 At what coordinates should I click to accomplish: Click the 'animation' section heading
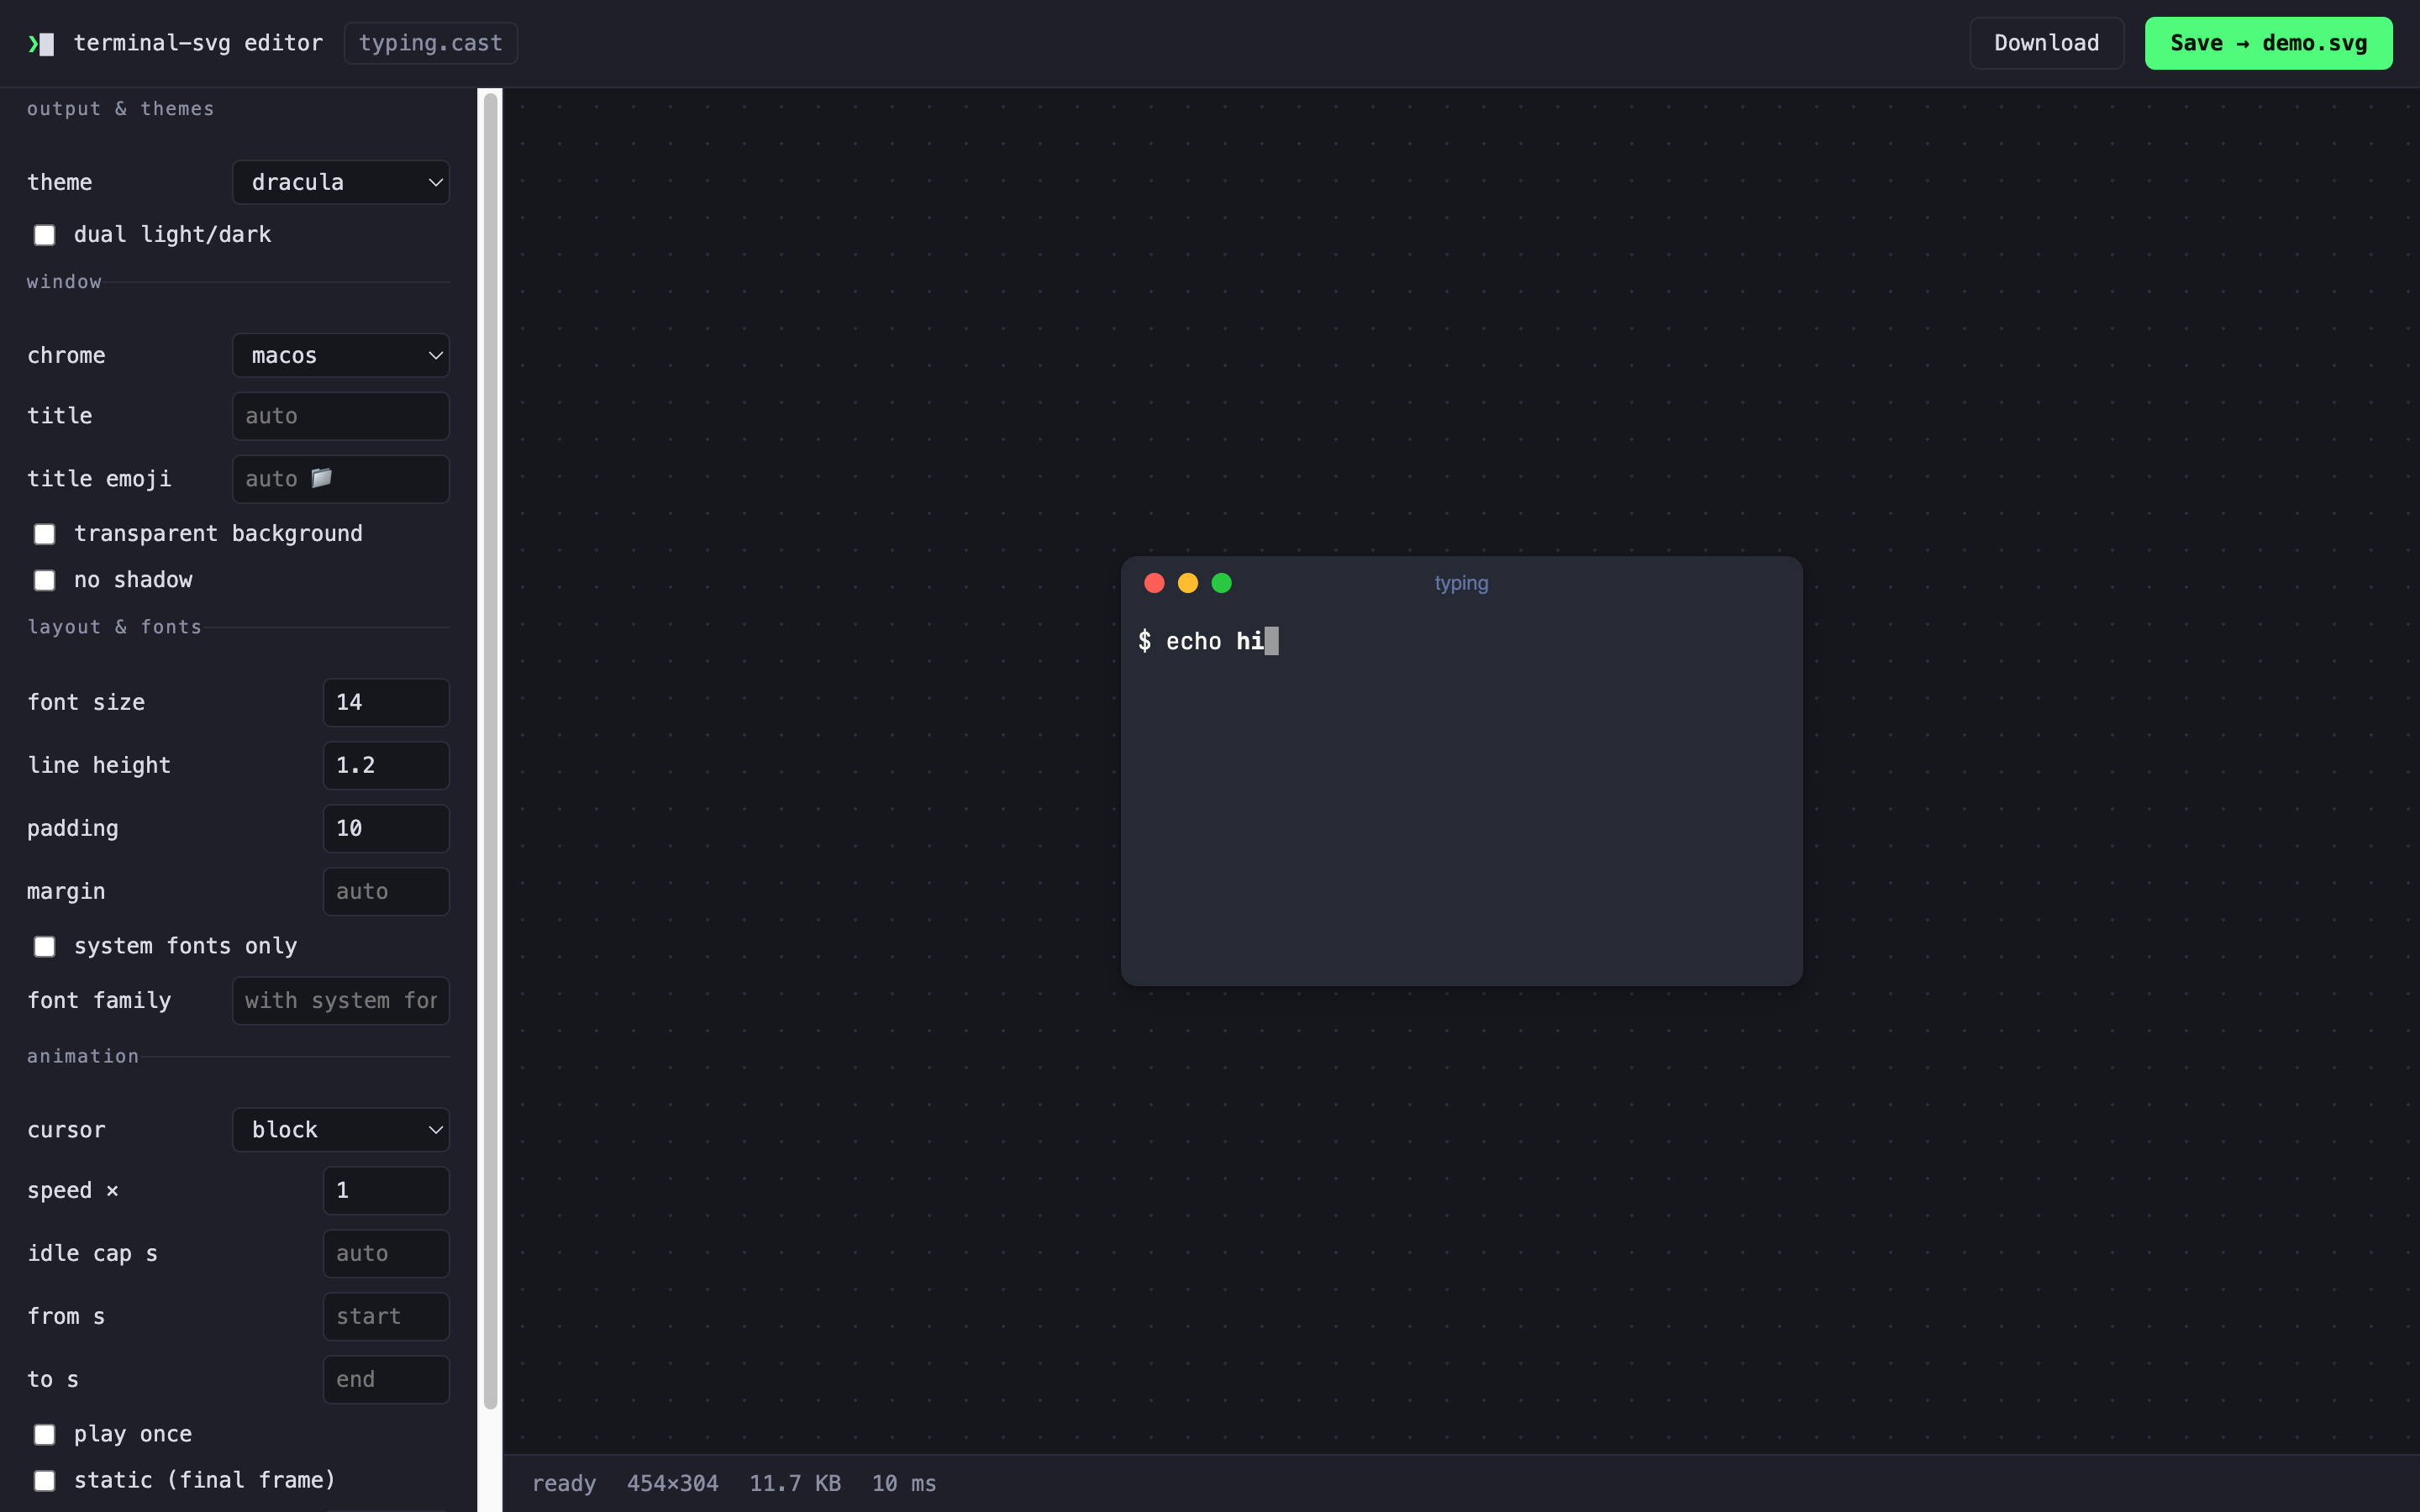83,1056
